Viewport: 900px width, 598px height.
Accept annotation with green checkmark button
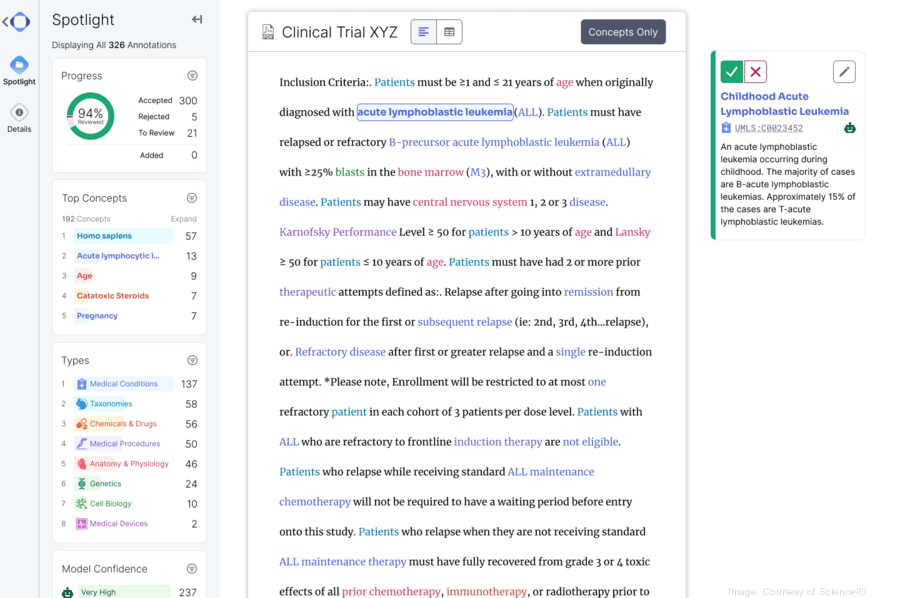tap(732, 71)
